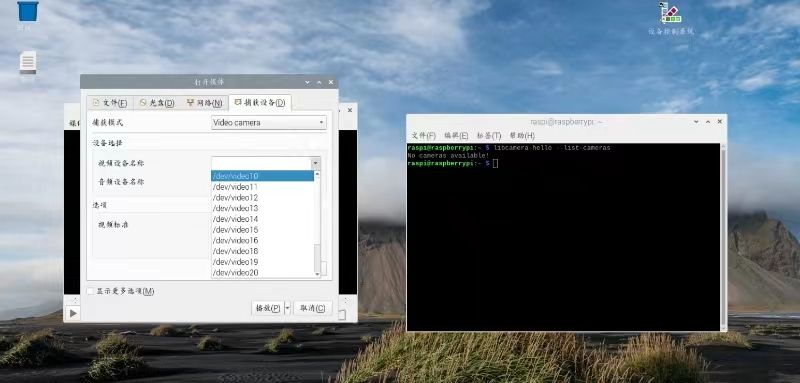The image size is (800, 383).
Task: Choose /dev/video14 from the device list
Action: (x=263, y=219)
